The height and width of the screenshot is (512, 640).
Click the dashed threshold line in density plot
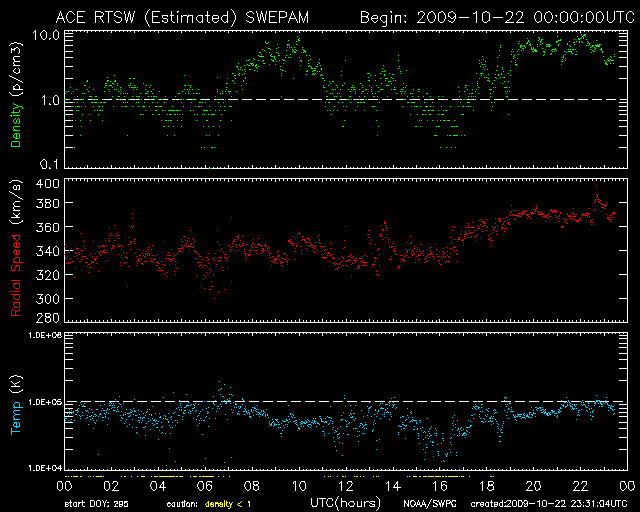click(x=346, y=99)
